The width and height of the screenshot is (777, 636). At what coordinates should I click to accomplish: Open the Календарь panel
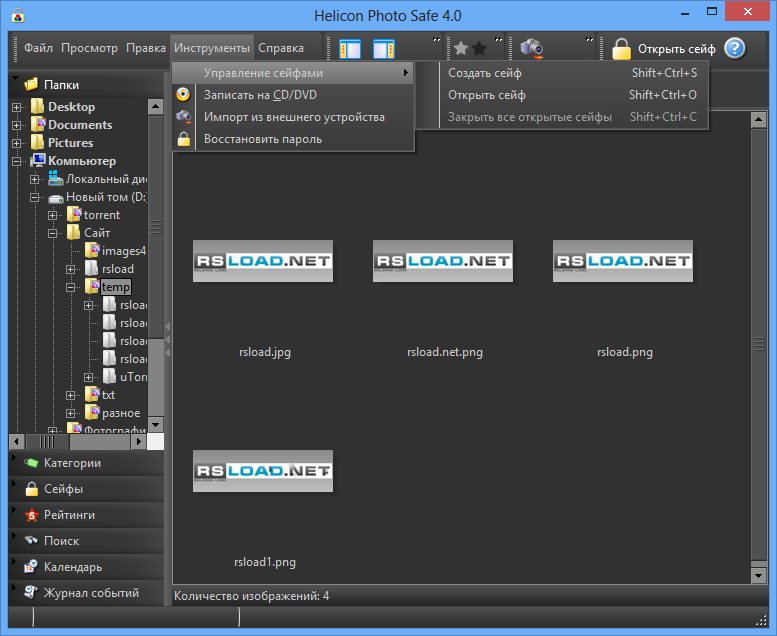coord(86,567)
